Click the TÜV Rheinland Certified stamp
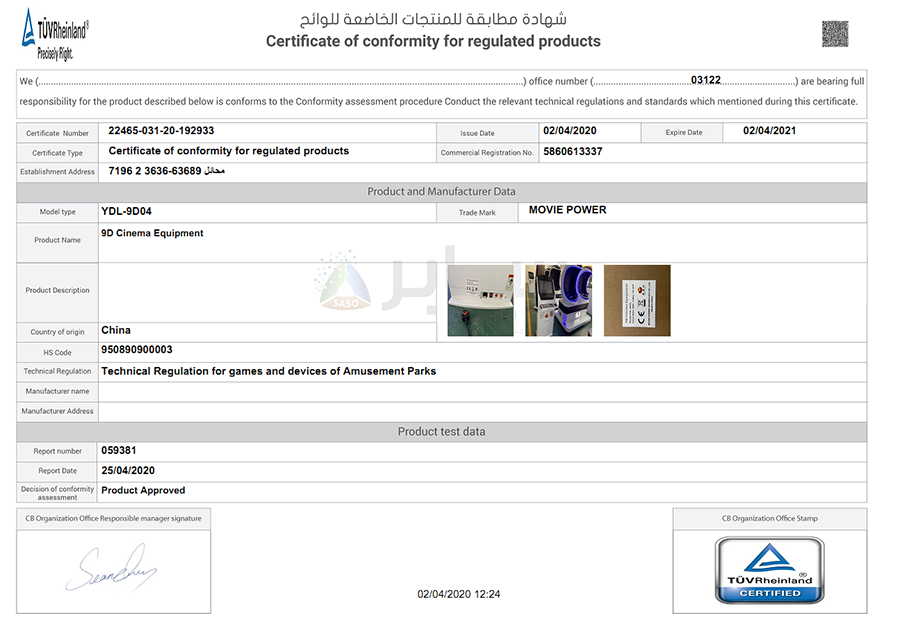The image size is (900, 636). coord(769,570)
